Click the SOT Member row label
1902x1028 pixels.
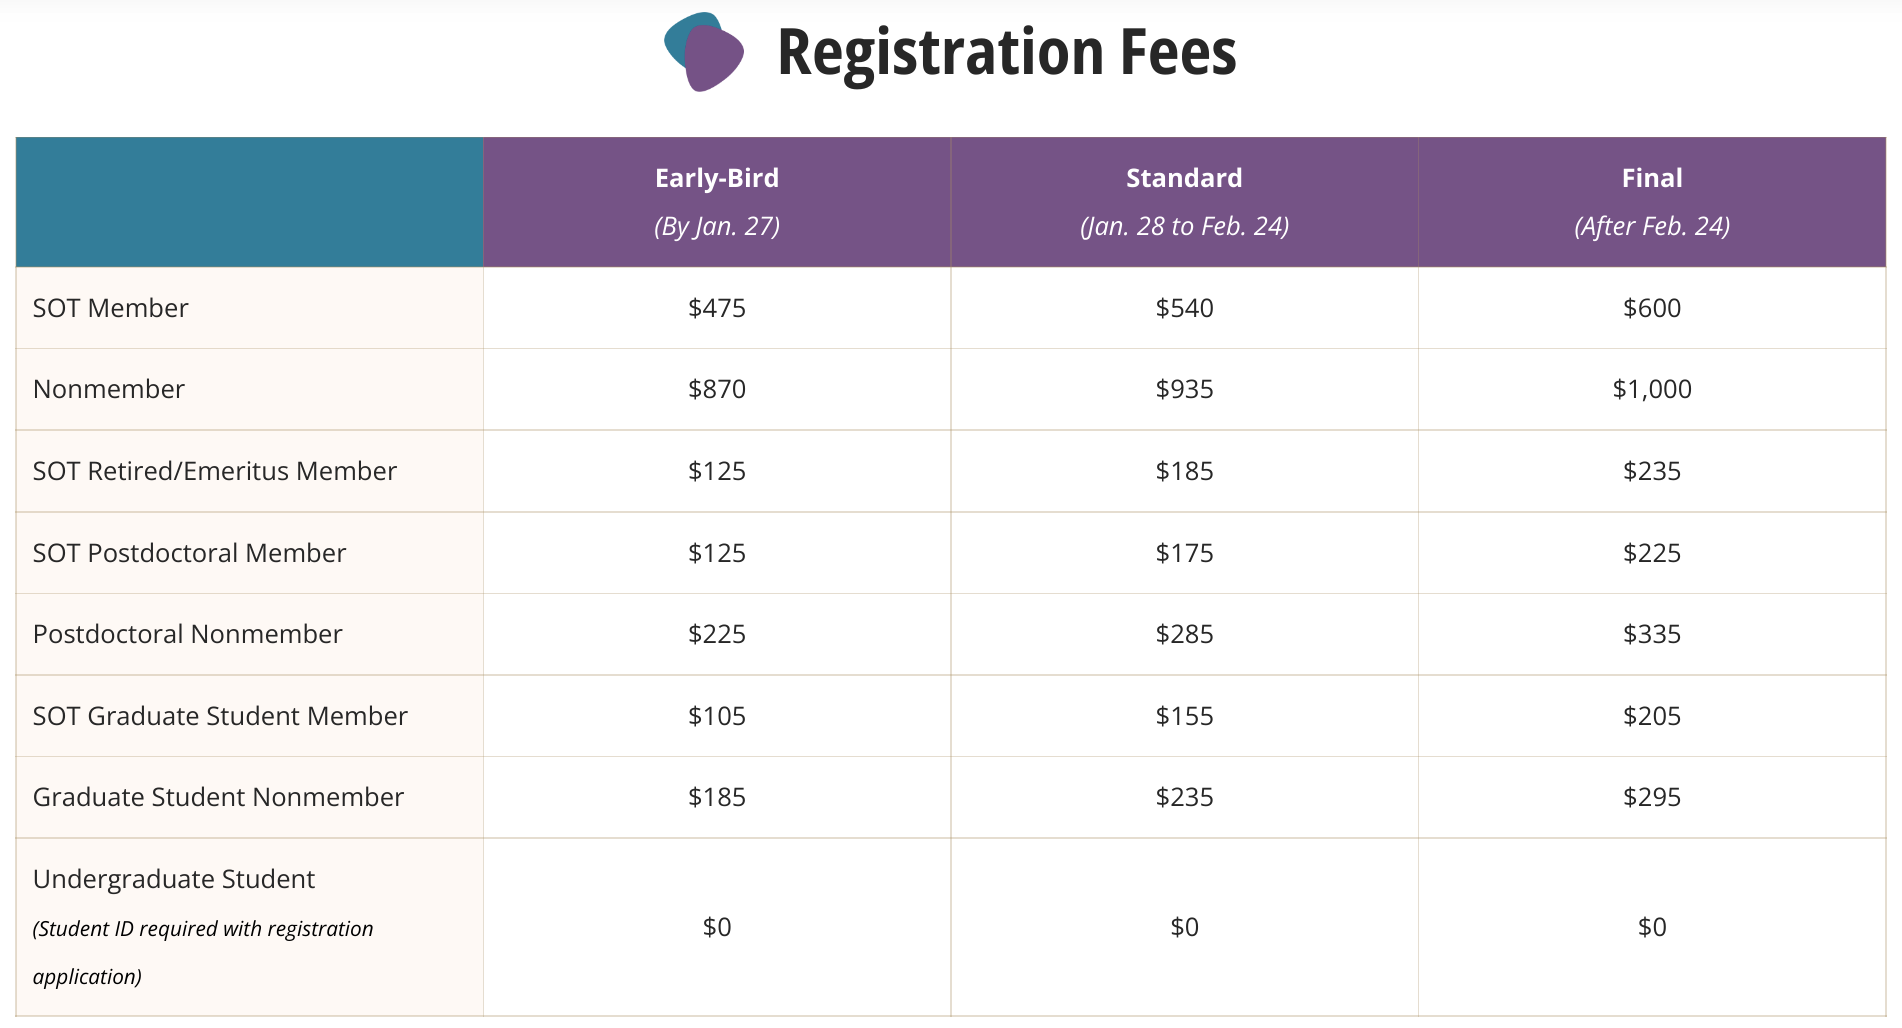click(x=110, y=308)
